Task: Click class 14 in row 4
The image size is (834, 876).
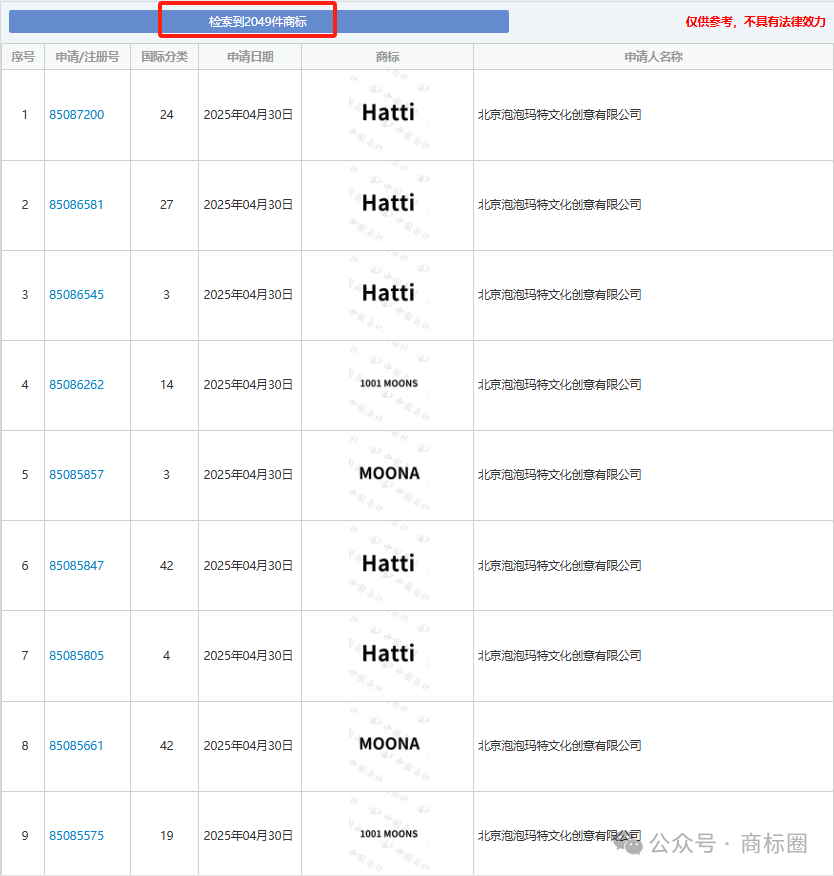Action: pos(166,384)
